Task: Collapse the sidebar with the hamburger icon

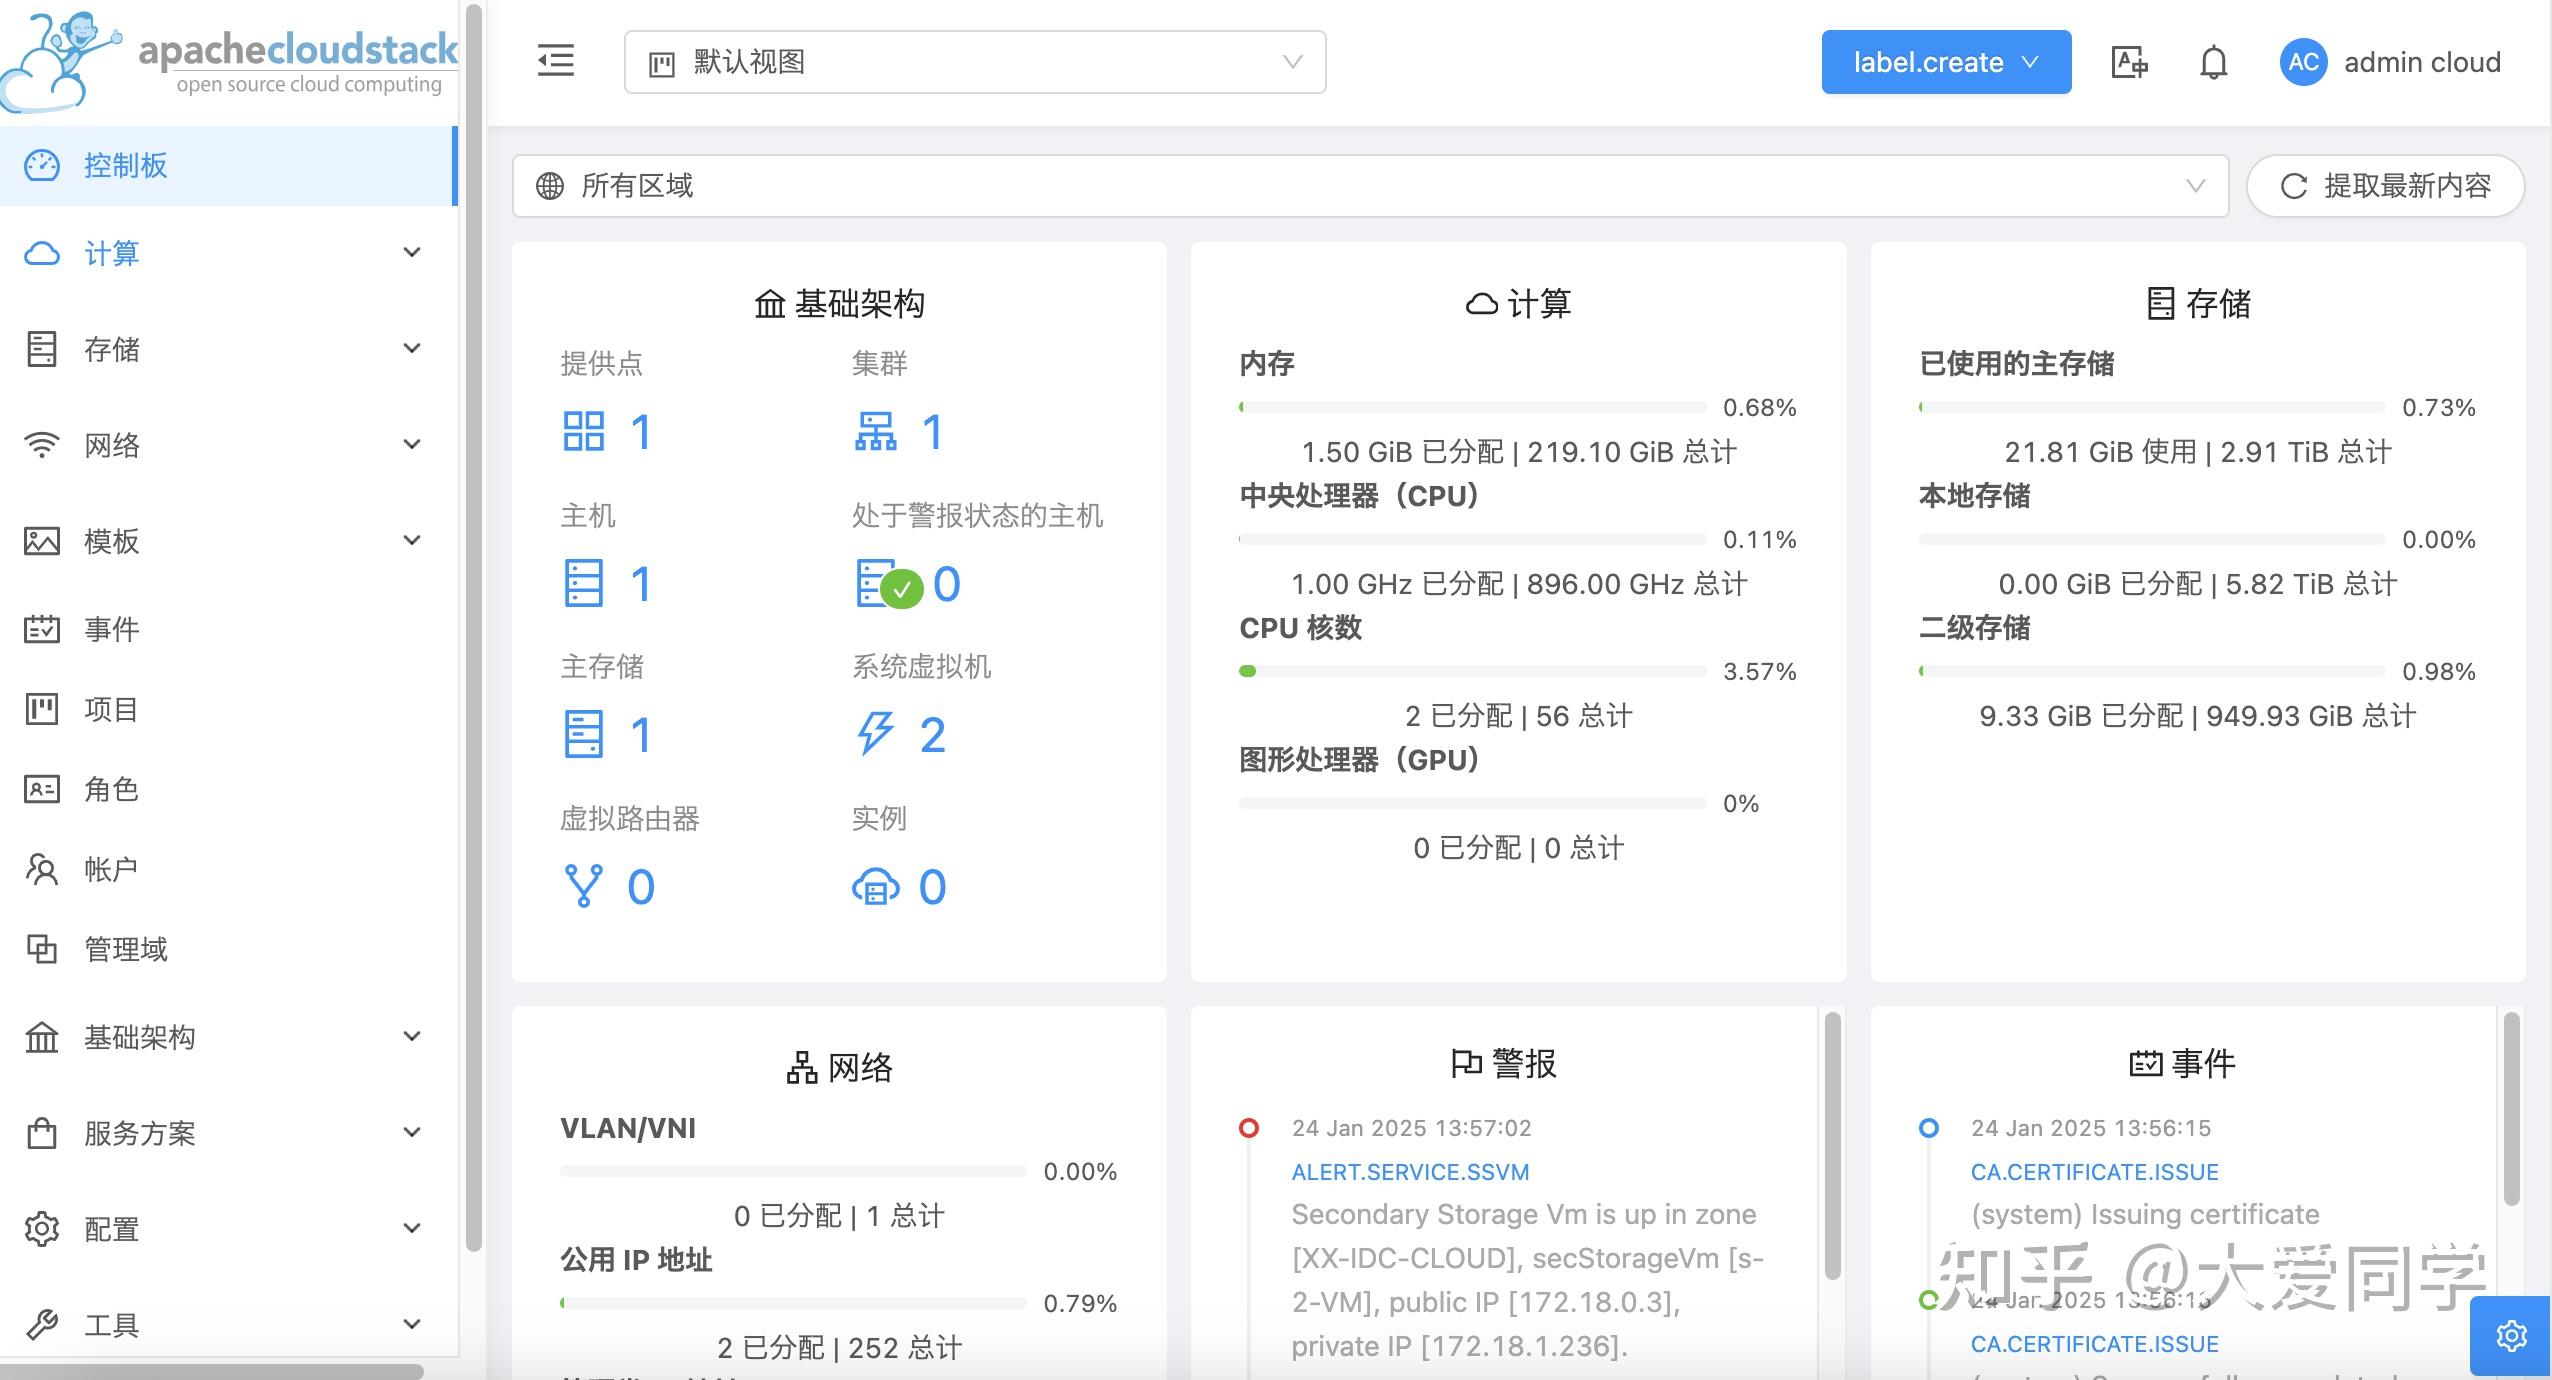Action: coord(556,61)
